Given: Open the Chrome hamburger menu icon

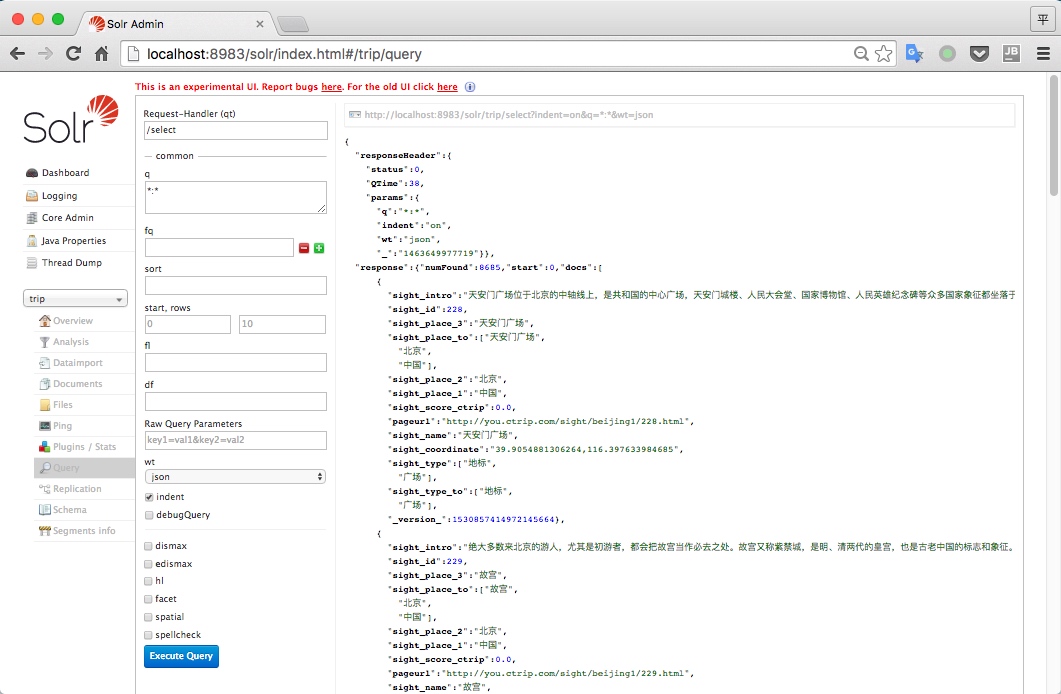Looking at the screenshot, I should tap(1043, 54).
